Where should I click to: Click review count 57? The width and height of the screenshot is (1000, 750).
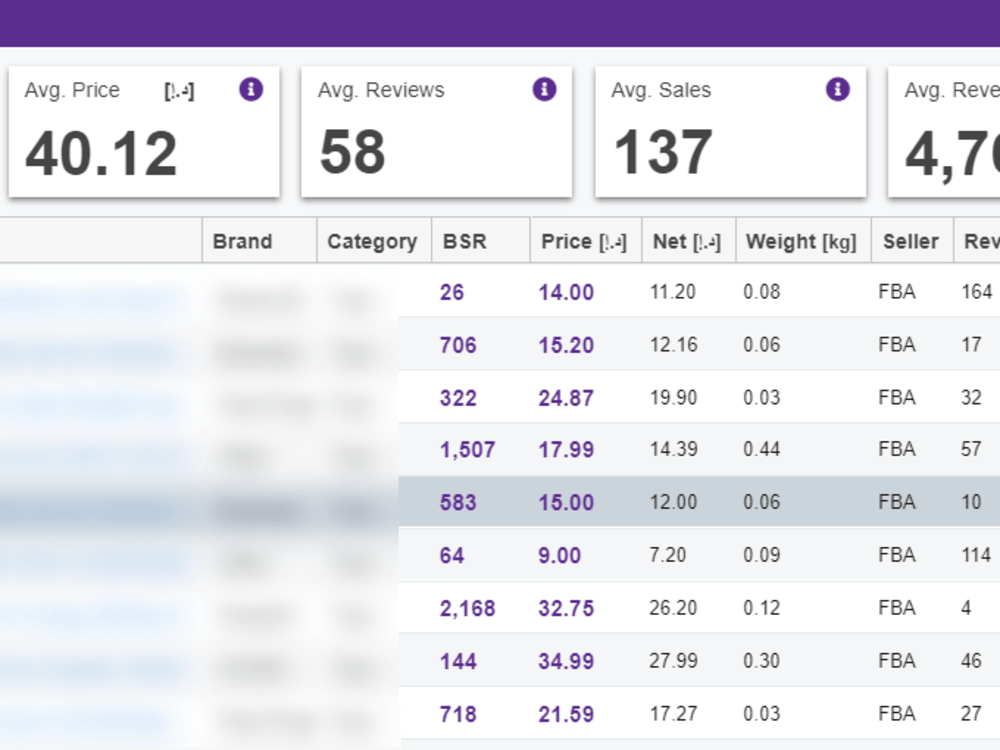tap(971, 449)
